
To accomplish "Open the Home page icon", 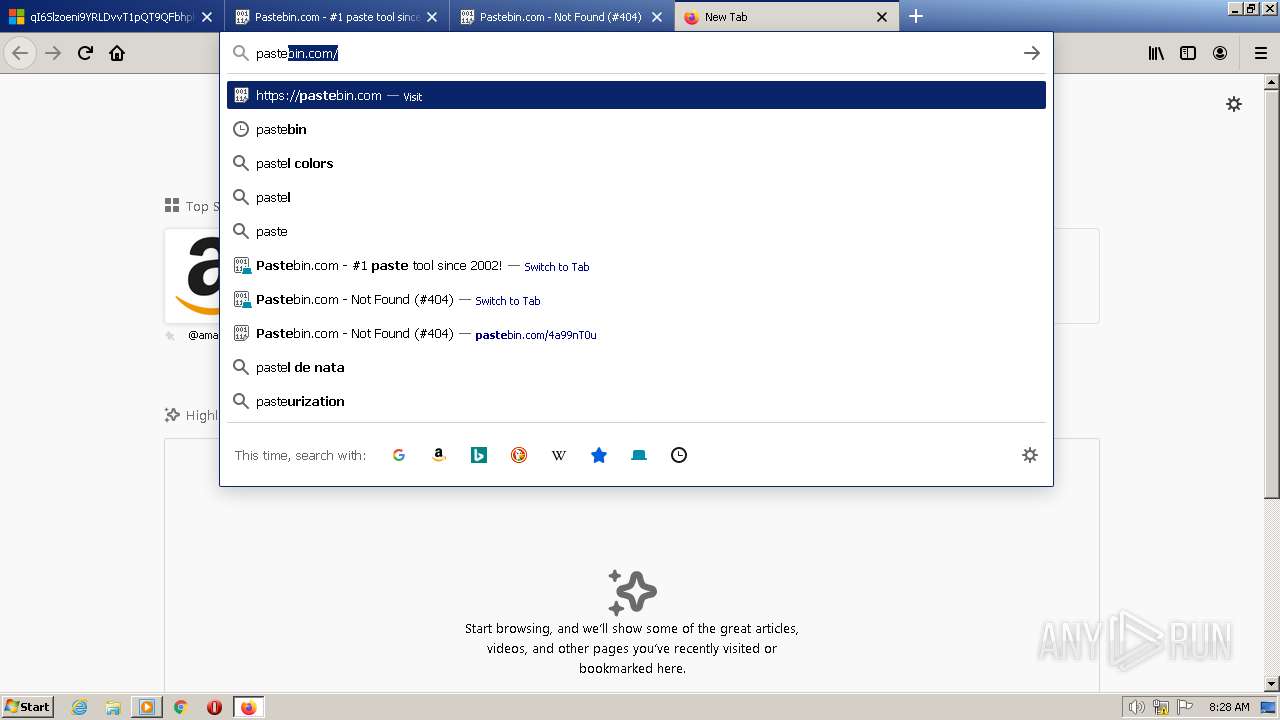I will (x=117, y=53).
